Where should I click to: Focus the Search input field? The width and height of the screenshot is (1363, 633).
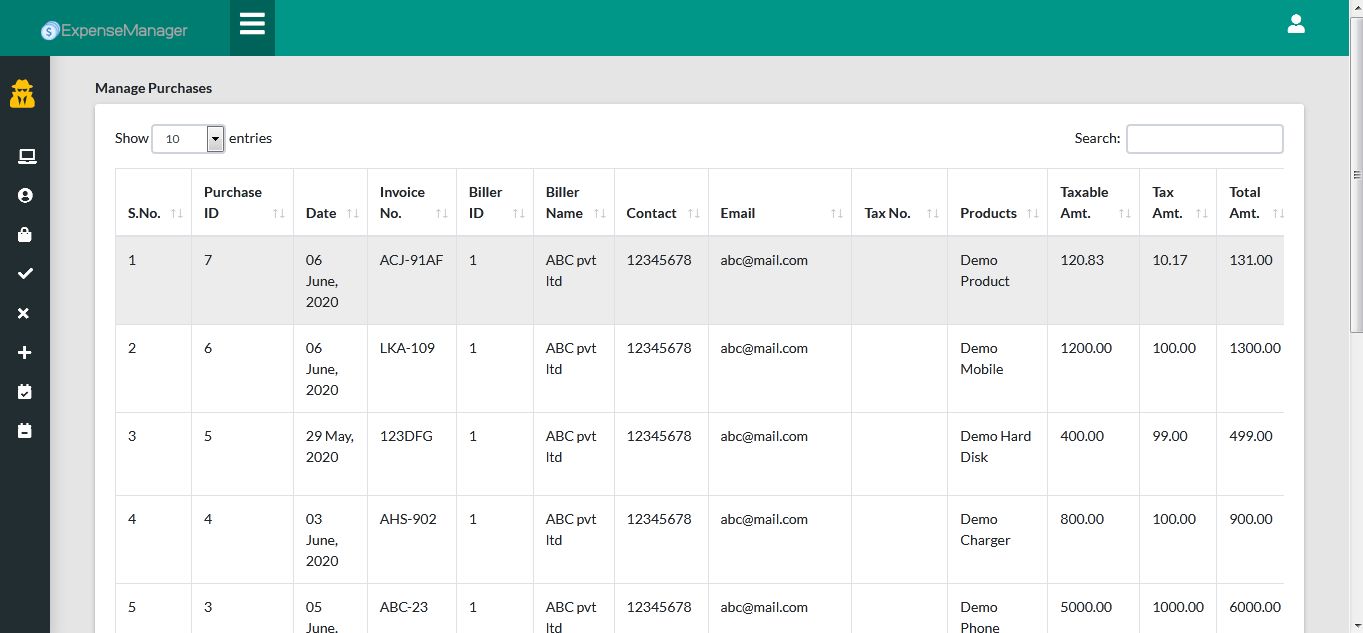pyautogui.click(x=1204, y=139)
